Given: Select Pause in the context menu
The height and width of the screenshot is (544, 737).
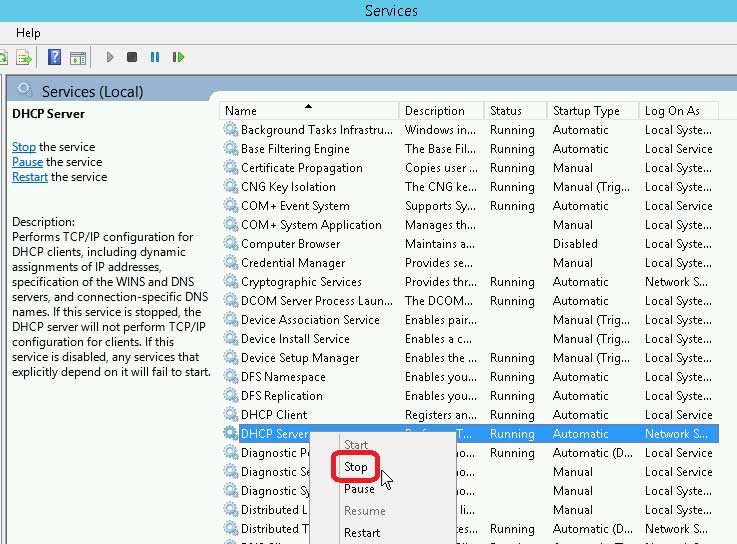Looking at the screenshot, I should (359, 489).
